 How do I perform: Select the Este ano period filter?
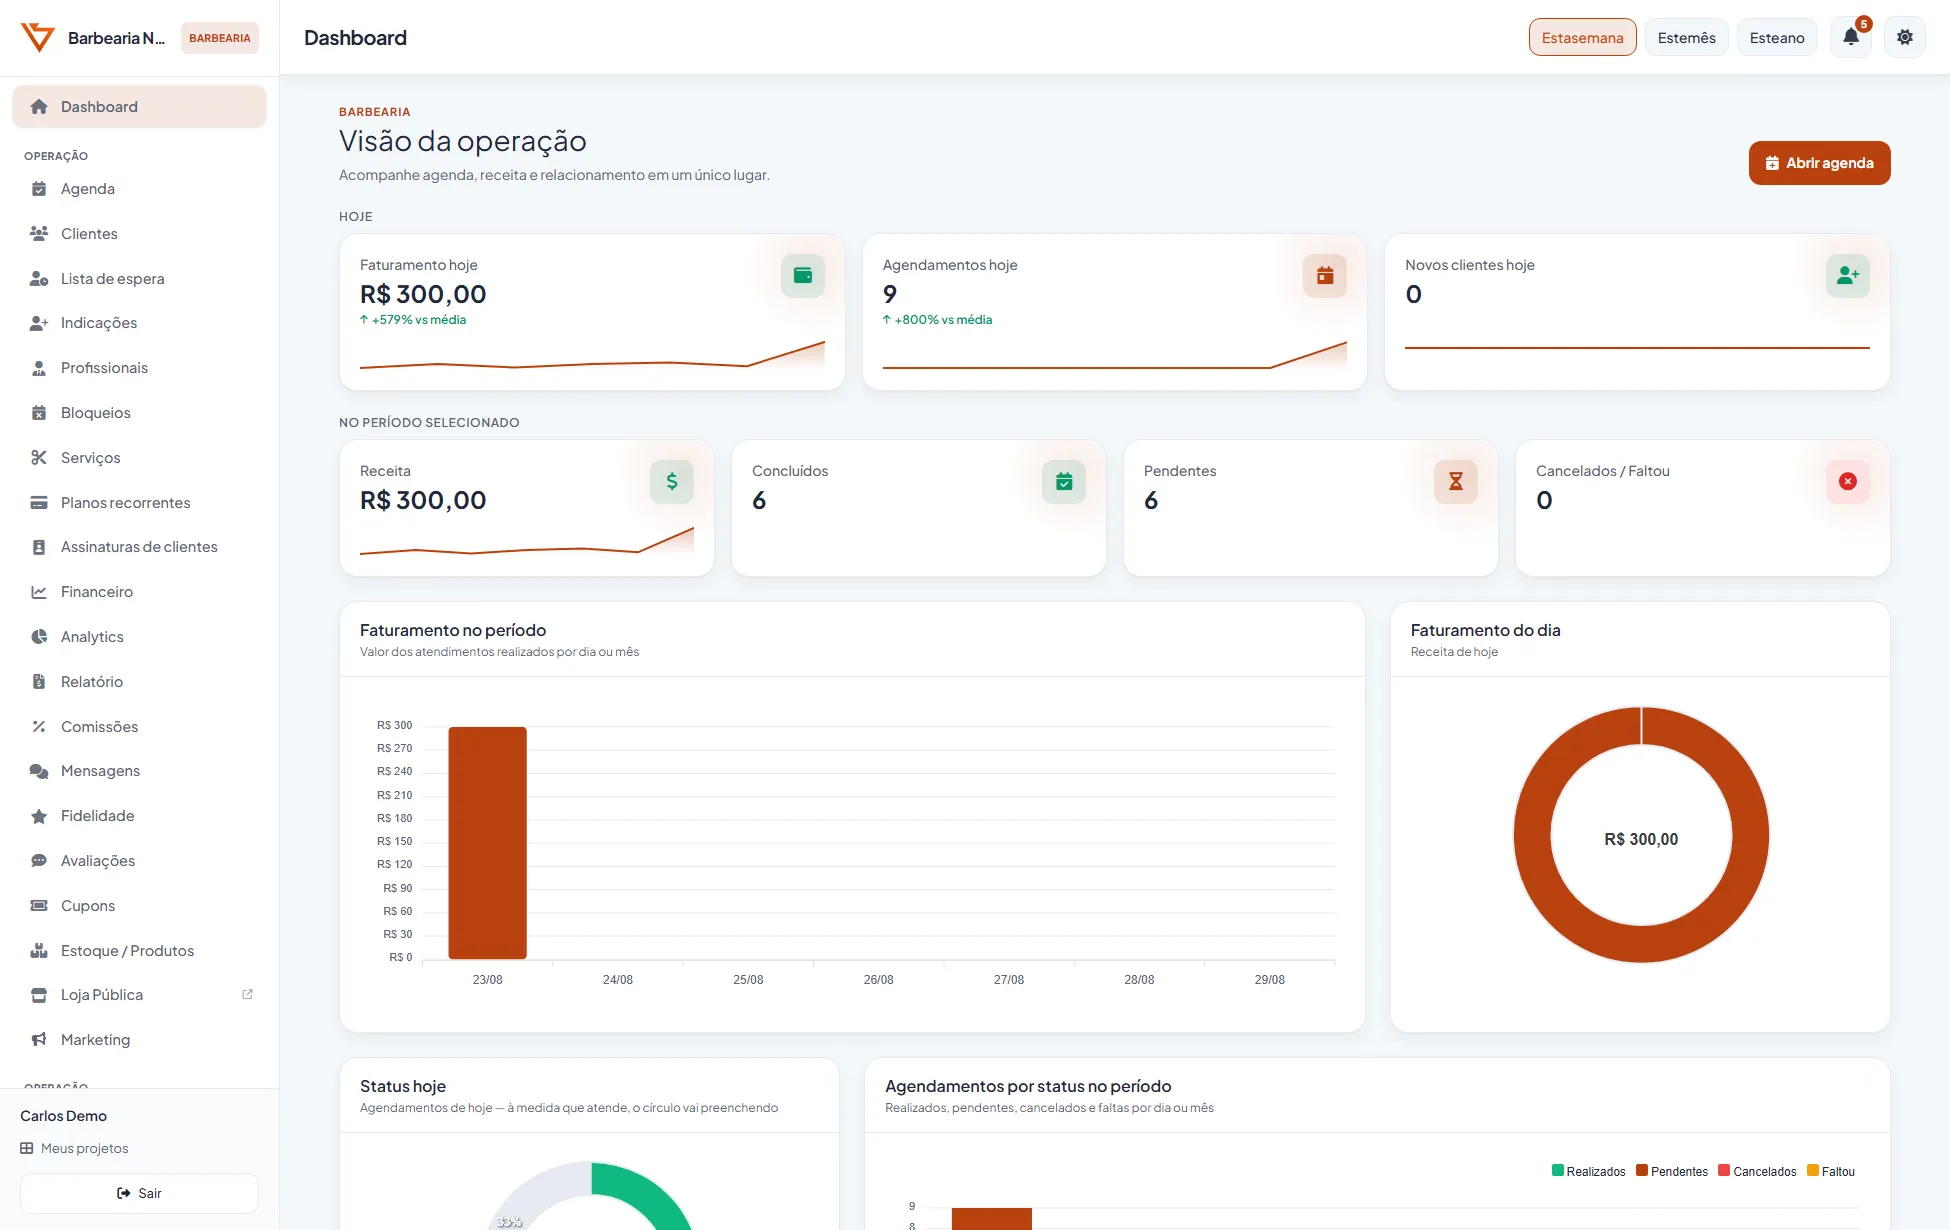(x=1777, y=38)
